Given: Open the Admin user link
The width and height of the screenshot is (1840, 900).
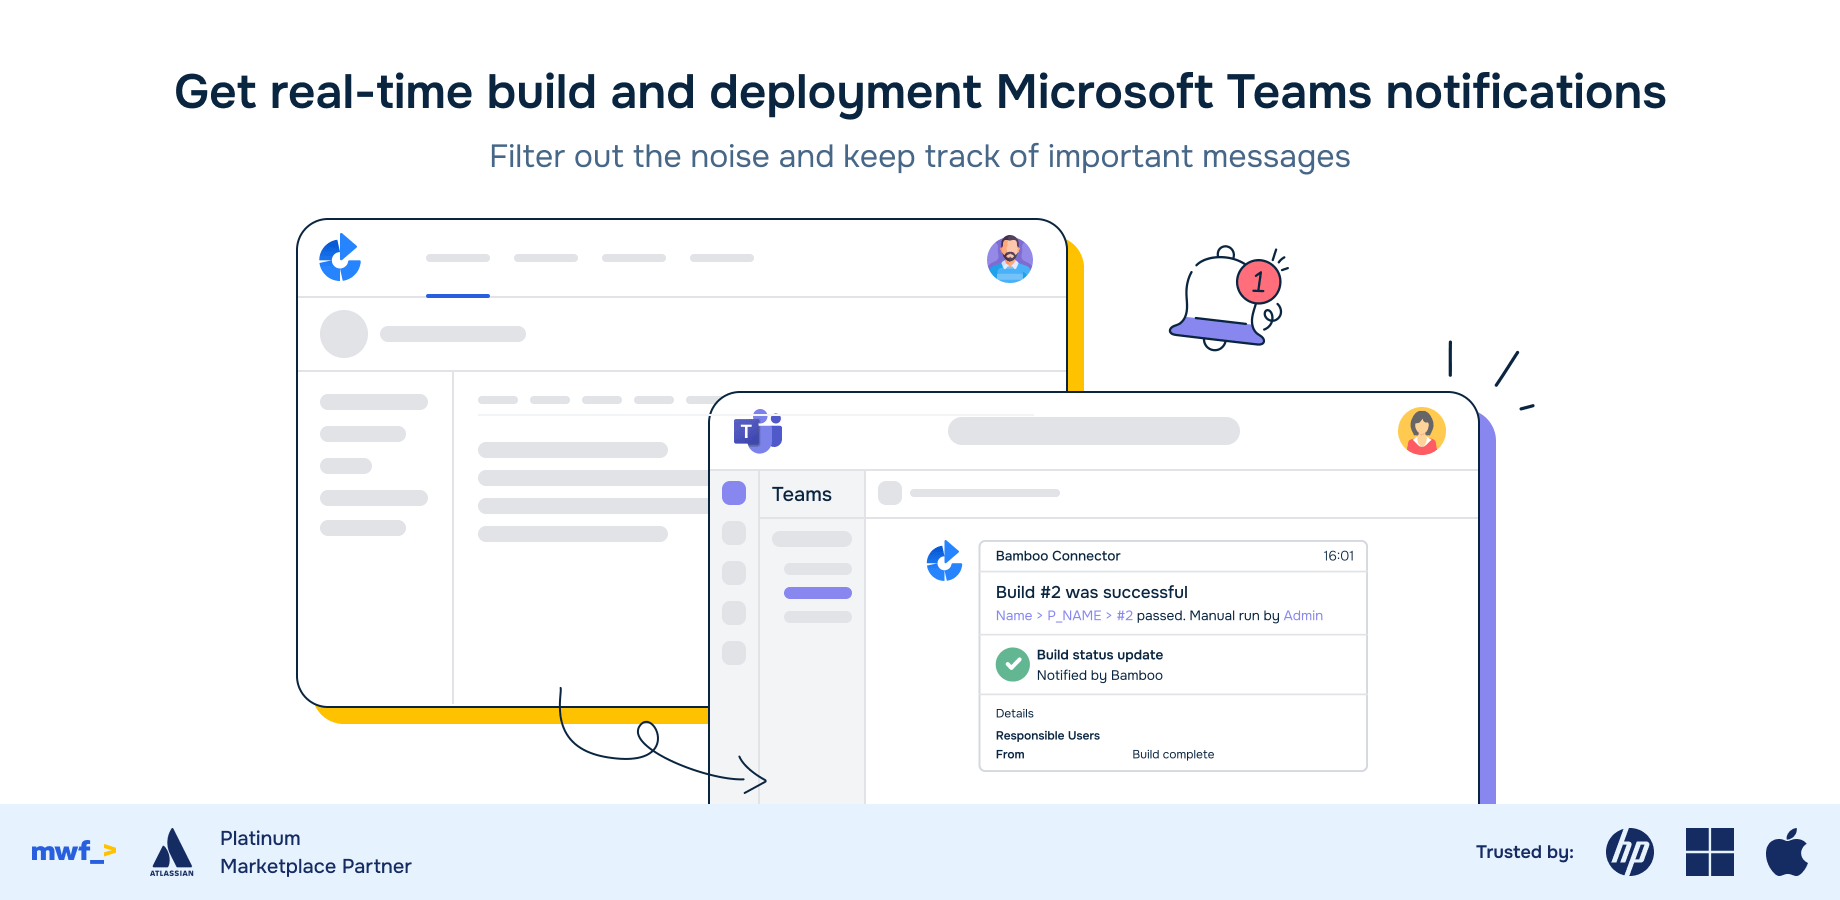Looking at the screenshot, I should (x=1303, y=616).
